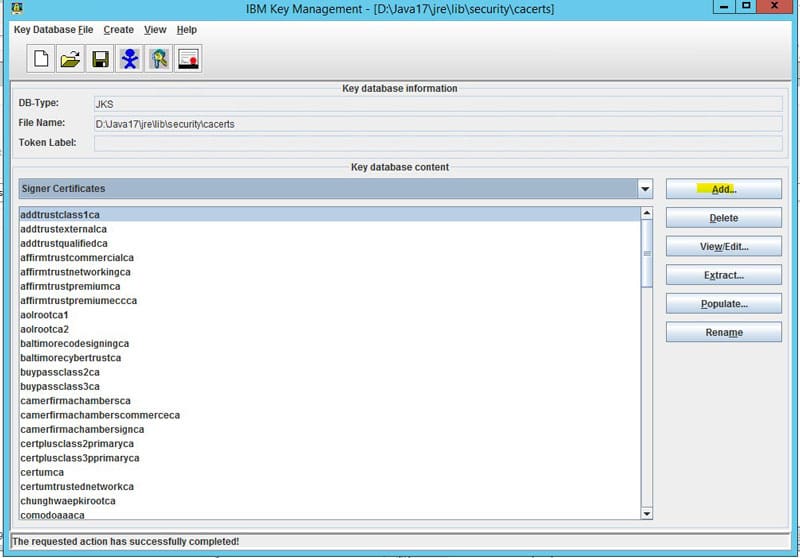This screenshot has width=800, height=558.
Task: Select addtrustclass1ca in the certificate list
Action: tap(330, 215)
